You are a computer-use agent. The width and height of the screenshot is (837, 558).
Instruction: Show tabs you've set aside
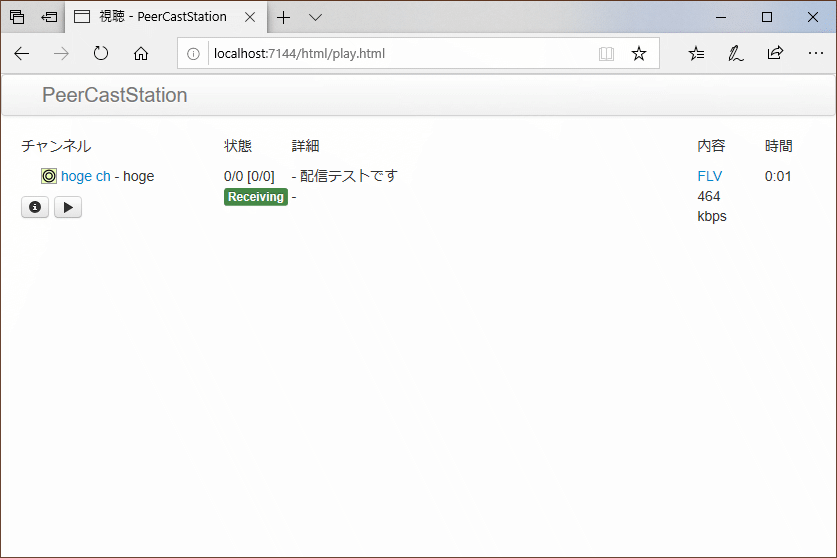coord(17,17)
